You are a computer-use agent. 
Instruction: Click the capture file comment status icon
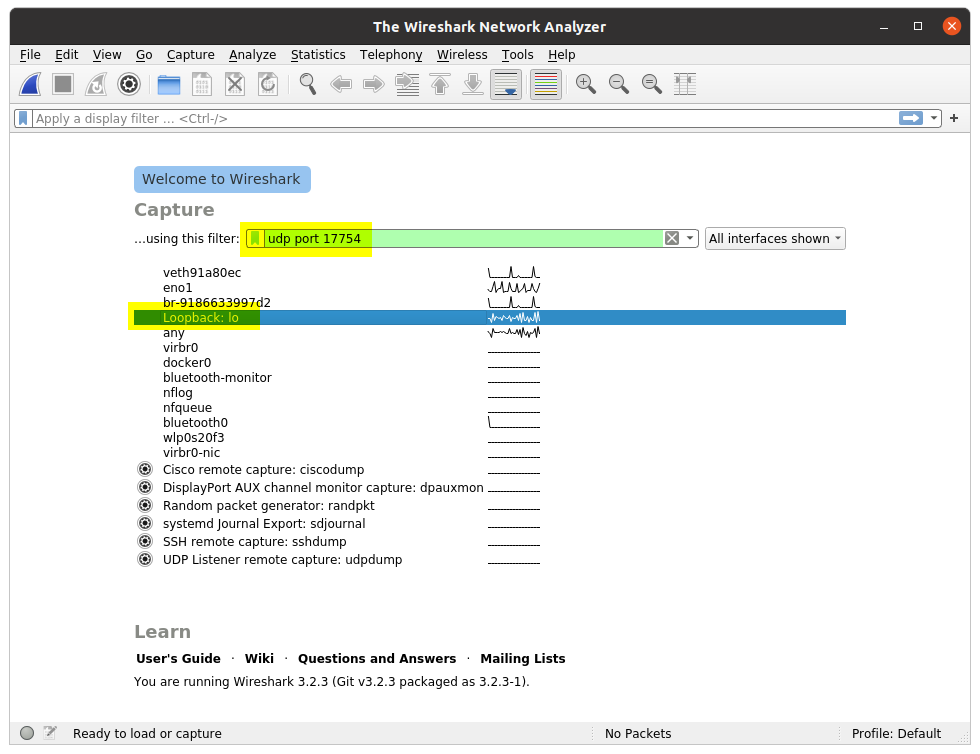50,733
